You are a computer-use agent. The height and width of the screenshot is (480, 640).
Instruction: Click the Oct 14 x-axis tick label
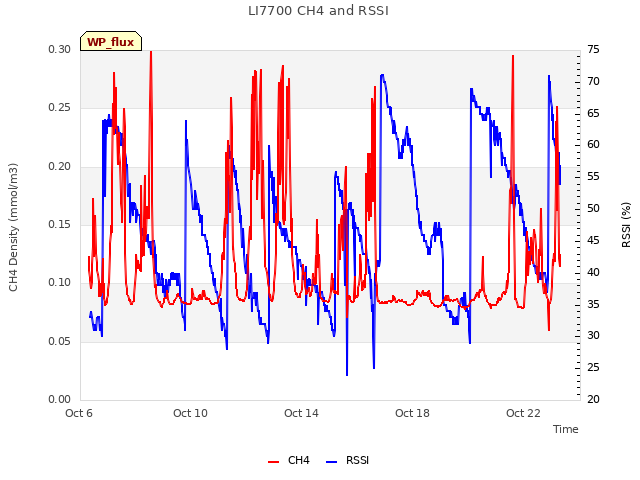(x=301, y=413)
